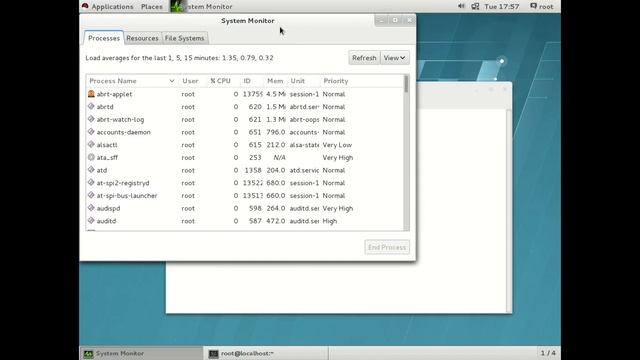Select the auditd process name
Viewport: 640px width, 360px height.
click(106, 220)
